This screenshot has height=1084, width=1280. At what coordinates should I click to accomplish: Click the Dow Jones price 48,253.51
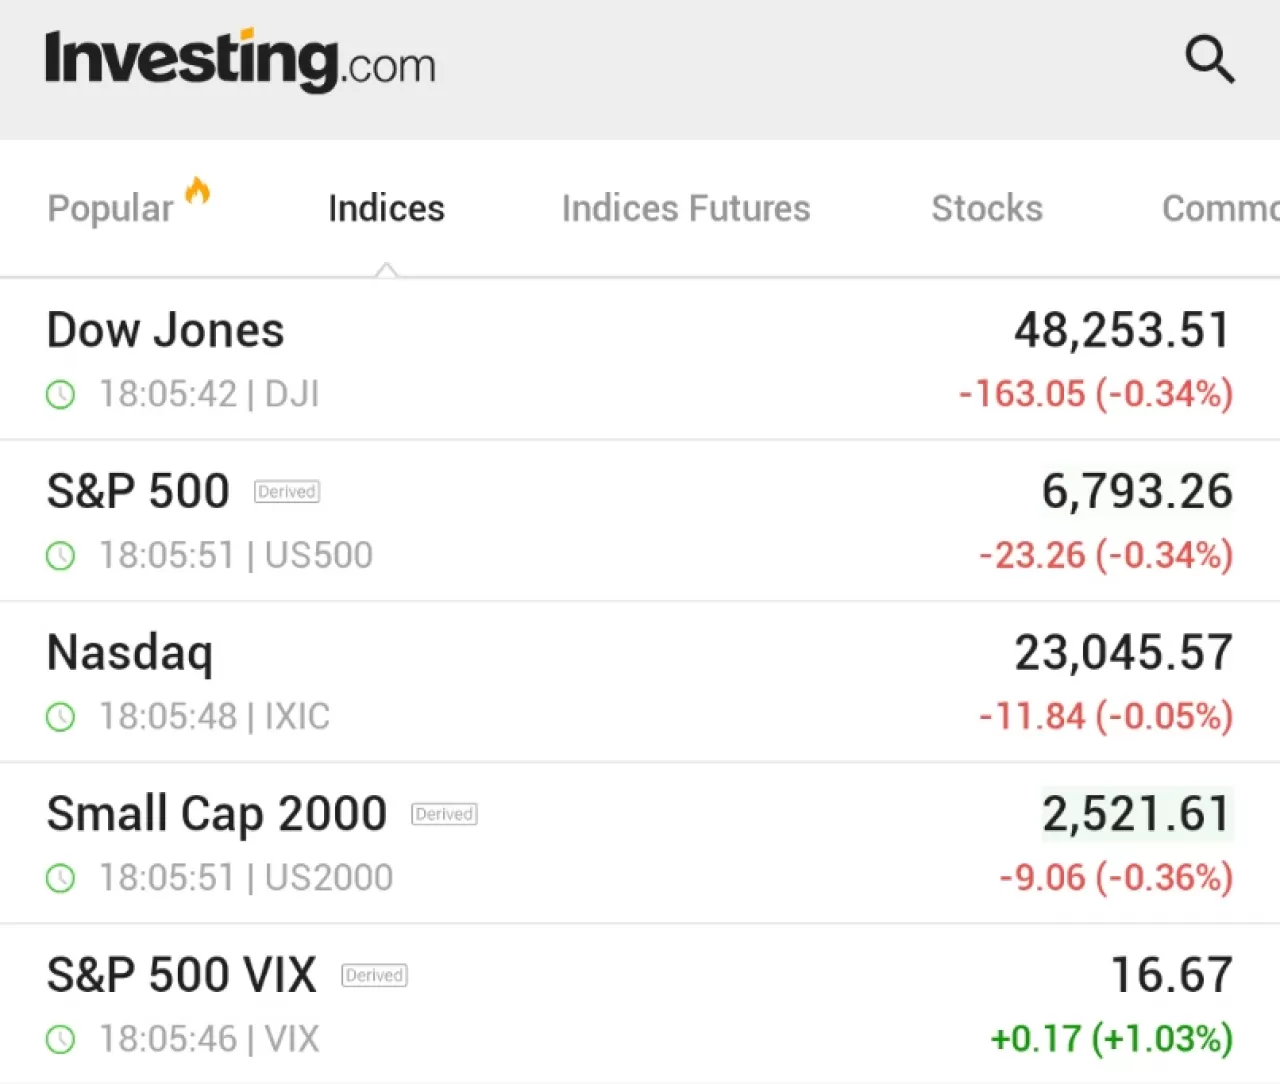1122,331
